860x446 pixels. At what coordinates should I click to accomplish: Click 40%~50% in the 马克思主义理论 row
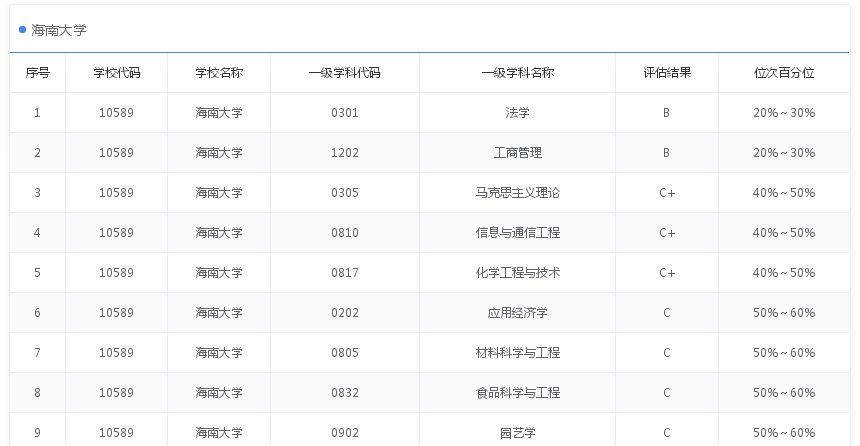point(784,193)
